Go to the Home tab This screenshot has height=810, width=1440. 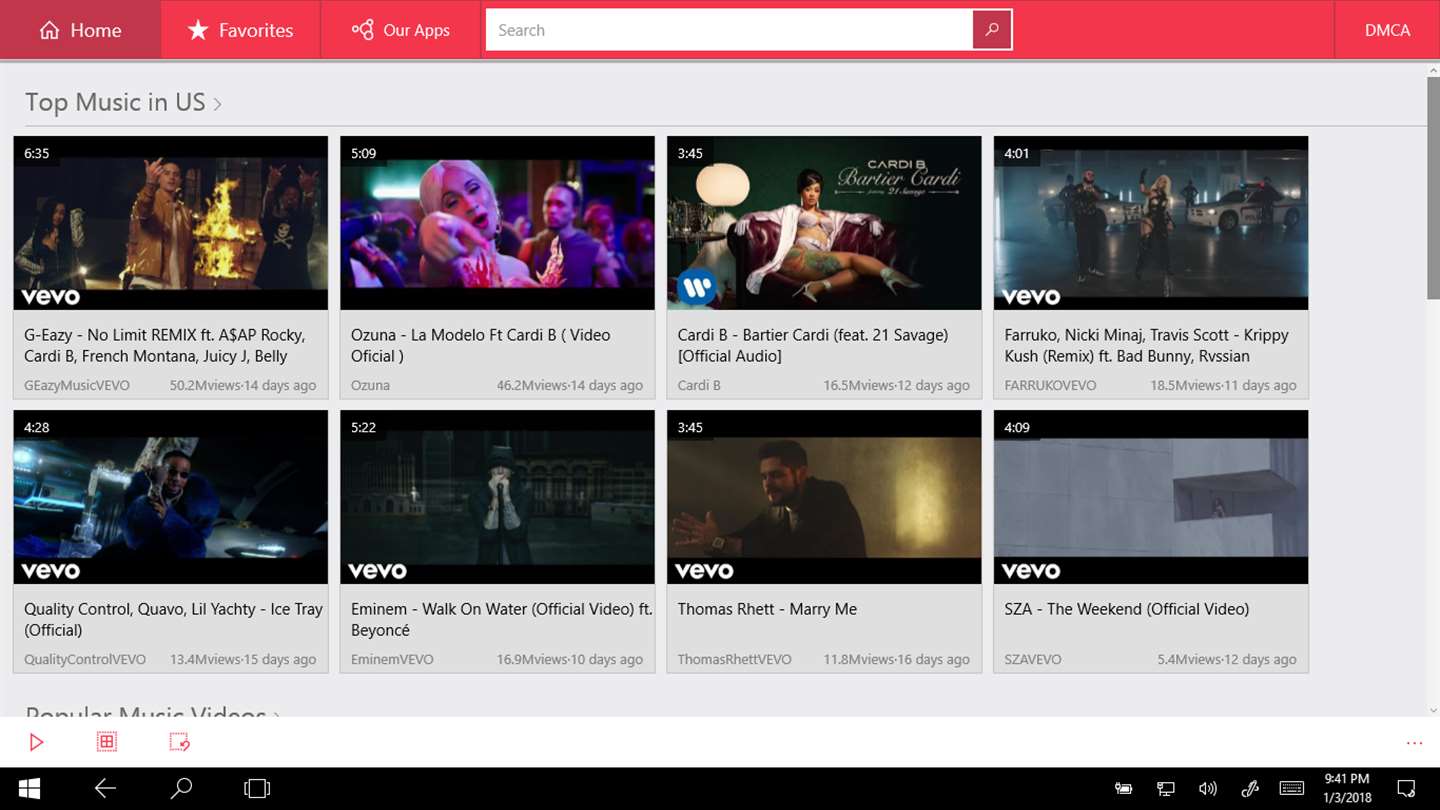click(x=80, y=30)
